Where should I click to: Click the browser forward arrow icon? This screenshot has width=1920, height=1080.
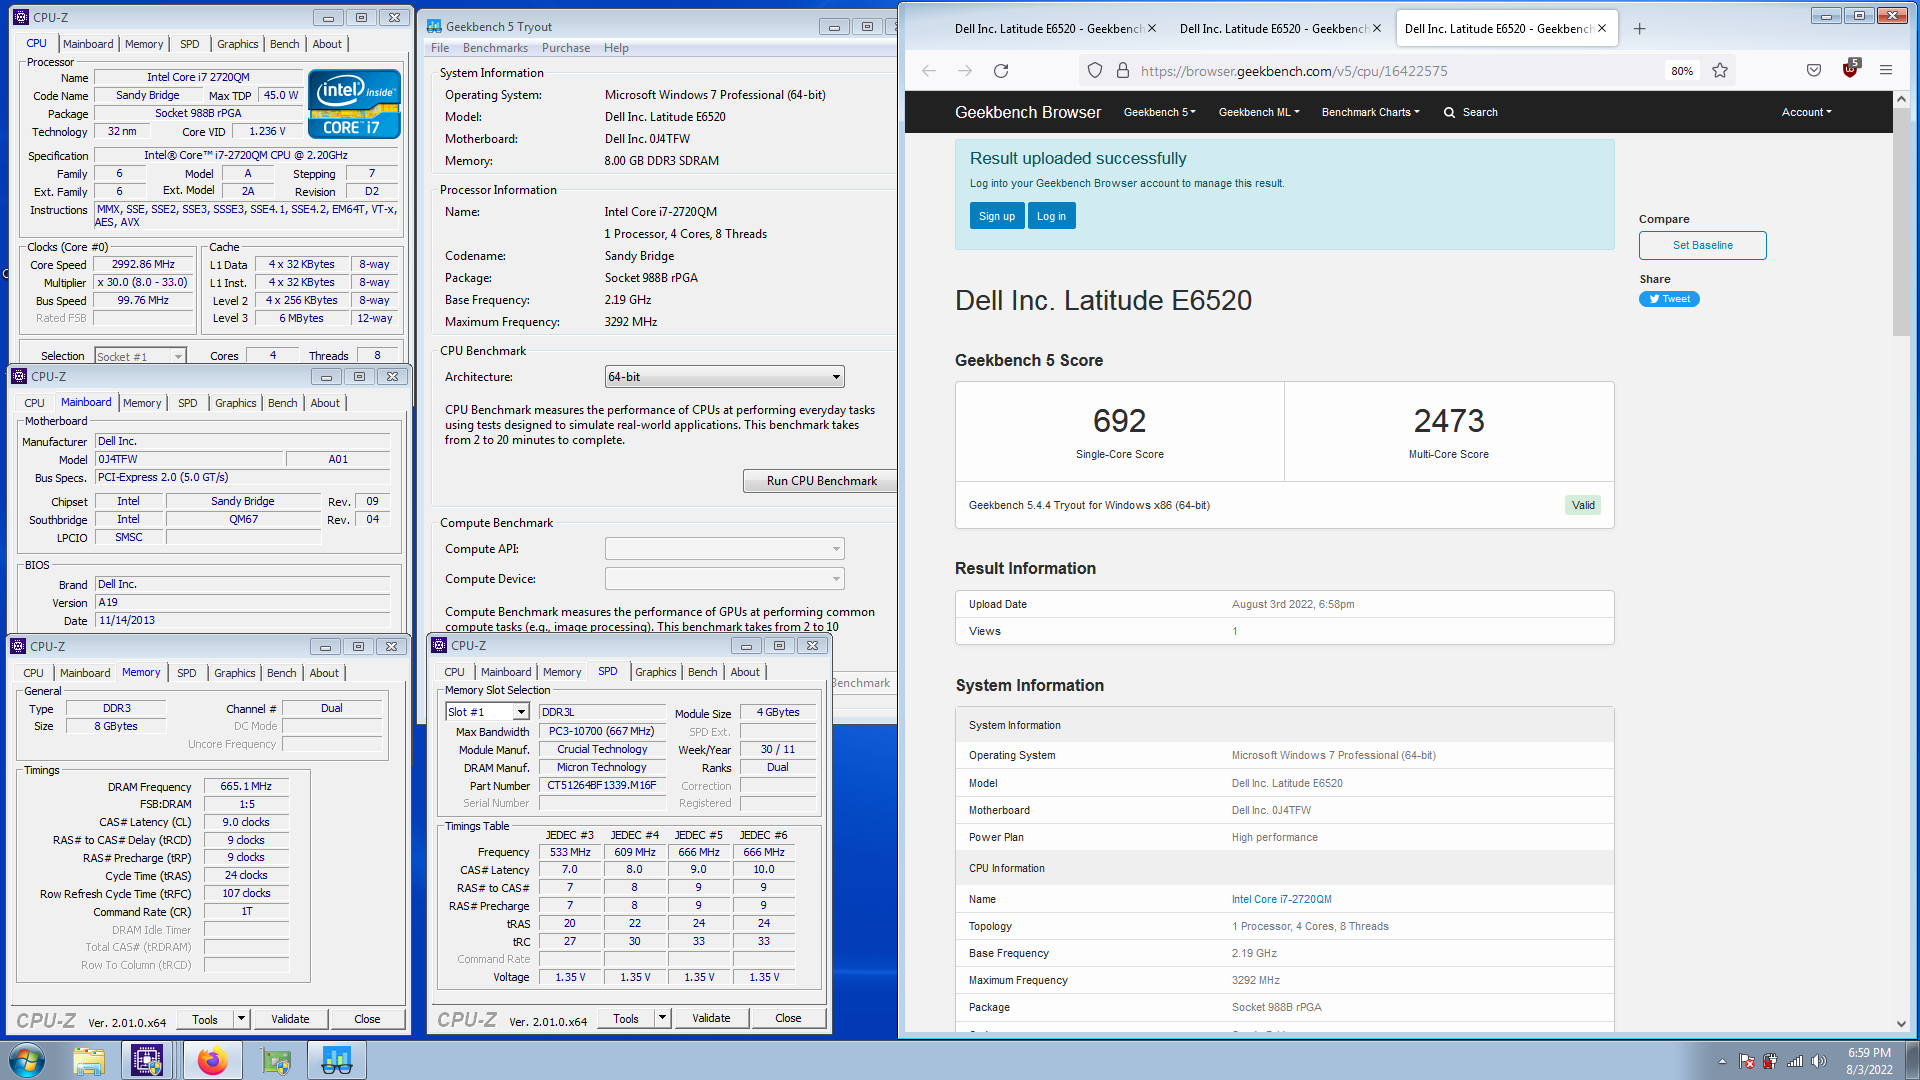[965, 71]
